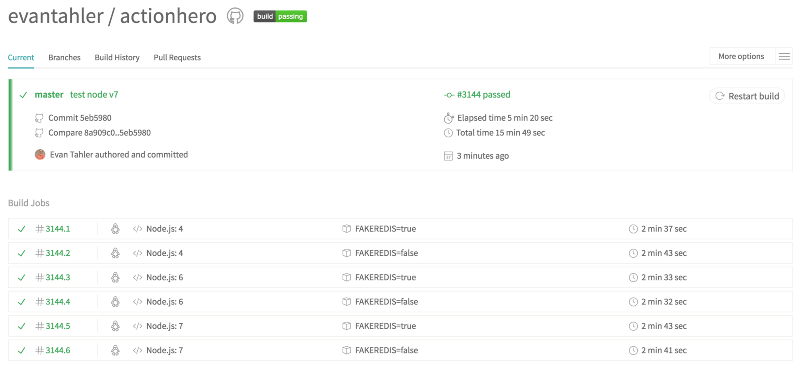Click the #3144 passed build link
Screen dimensions: 800x370
click(484, 94)
